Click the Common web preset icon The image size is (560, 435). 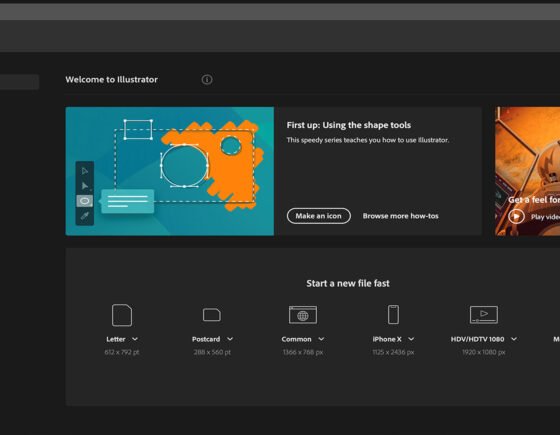303,315
